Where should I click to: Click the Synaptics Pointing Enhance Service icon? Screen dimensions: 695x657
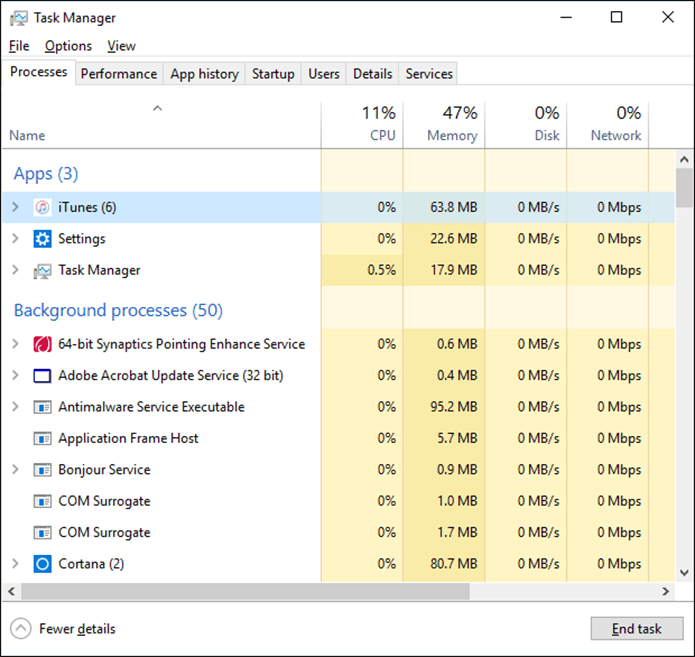(42, 344)
